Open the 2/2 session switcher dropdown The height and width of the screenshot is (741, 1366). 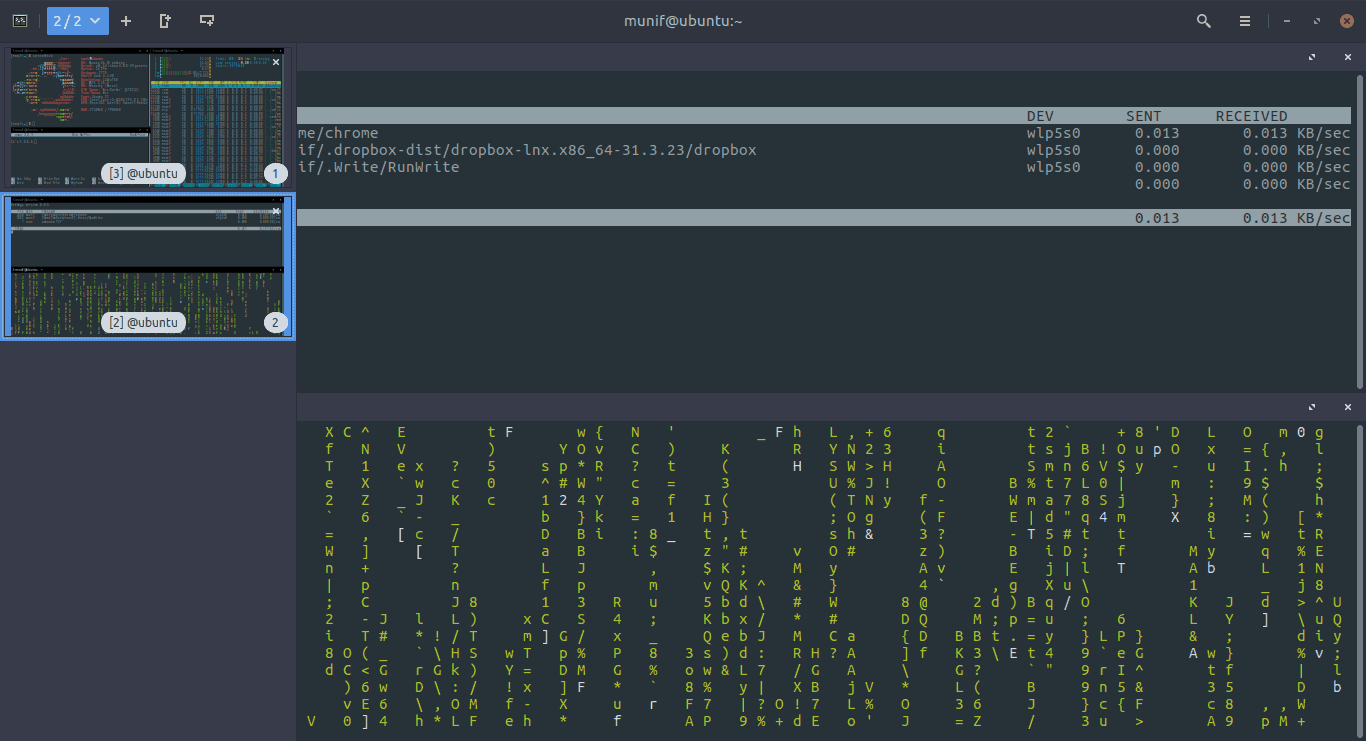[x=77, y=20]
